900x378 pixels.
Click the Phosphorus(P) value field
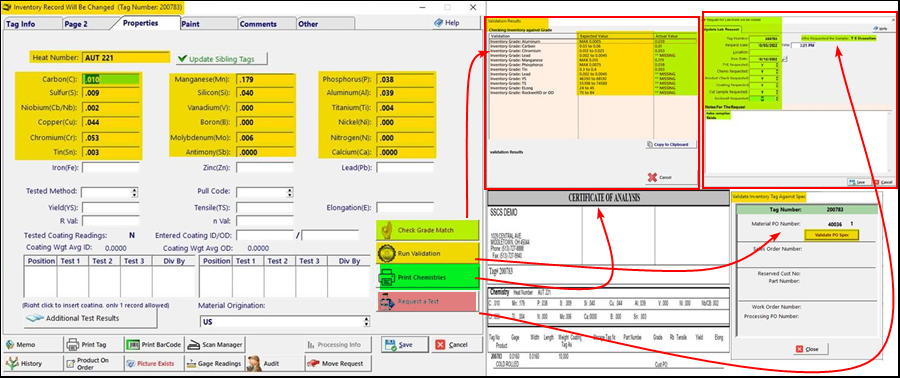click(x=405, y=79)
